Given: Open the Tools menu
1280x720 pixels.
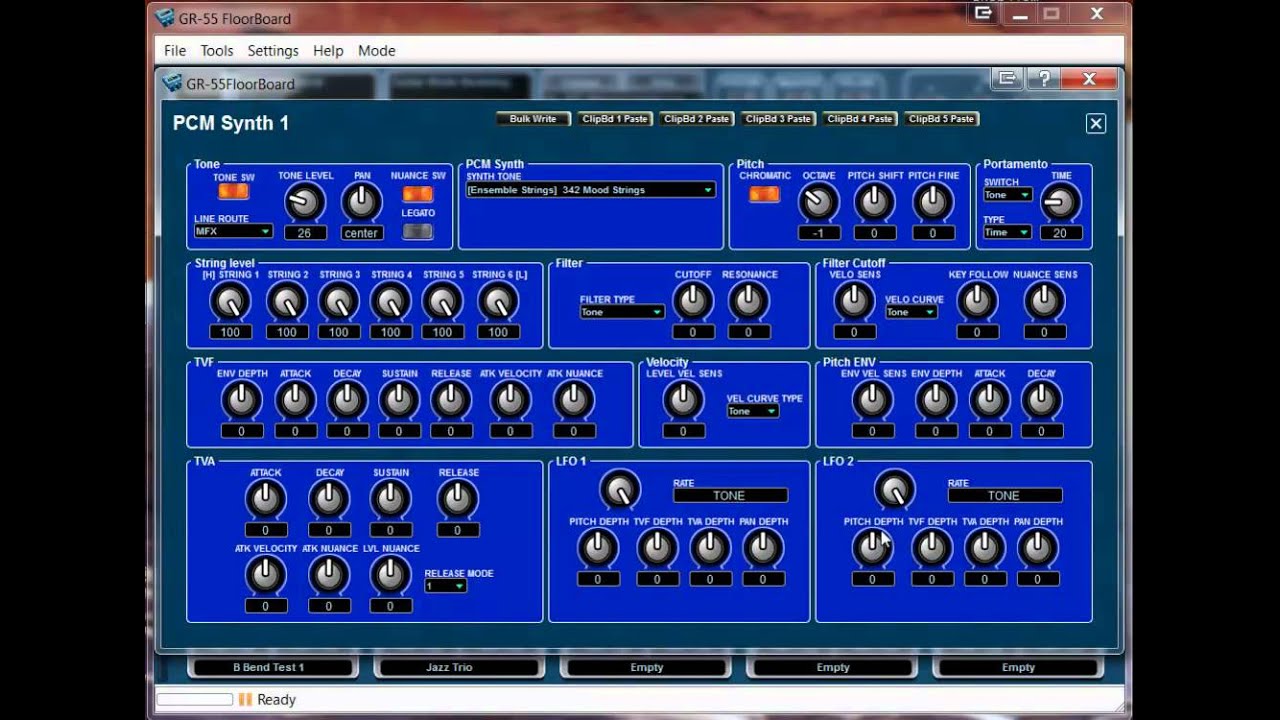Looking at the screenshot, I should (x=216, y=50).
